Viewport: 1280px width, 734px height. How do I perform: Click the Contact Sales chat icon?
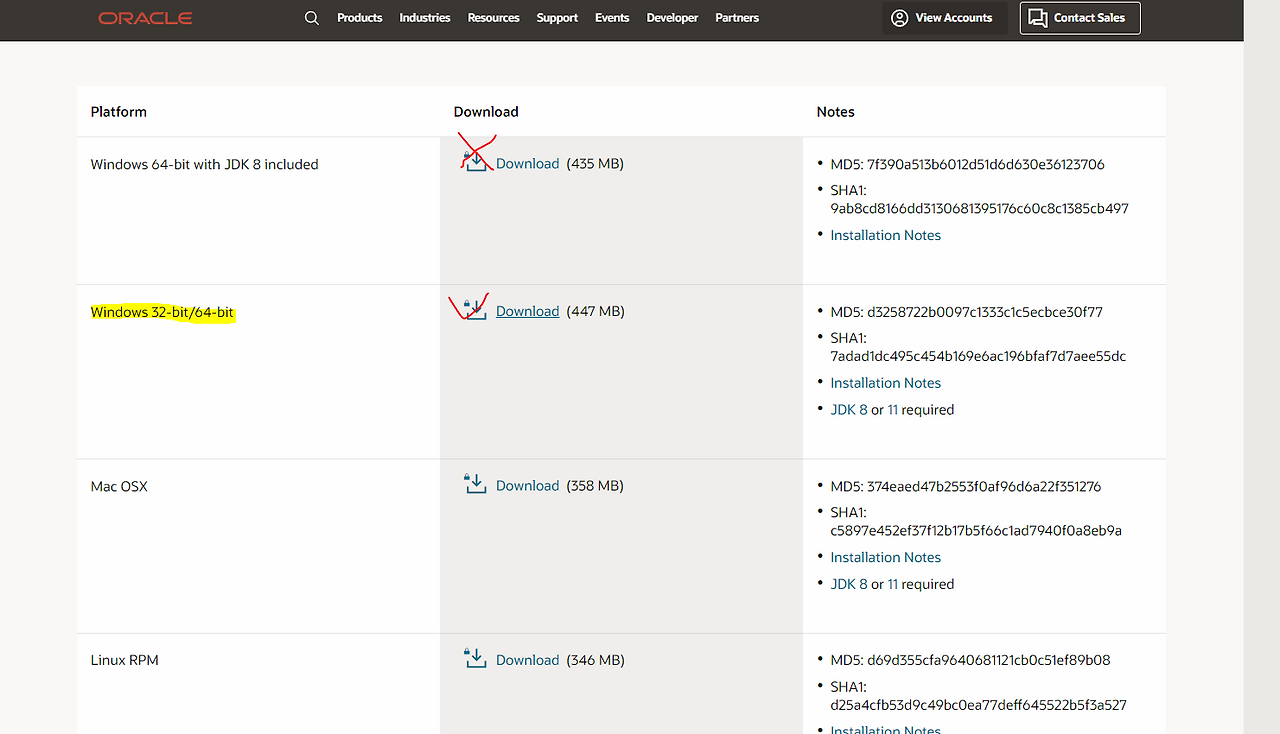click(x=1038, y=18)
